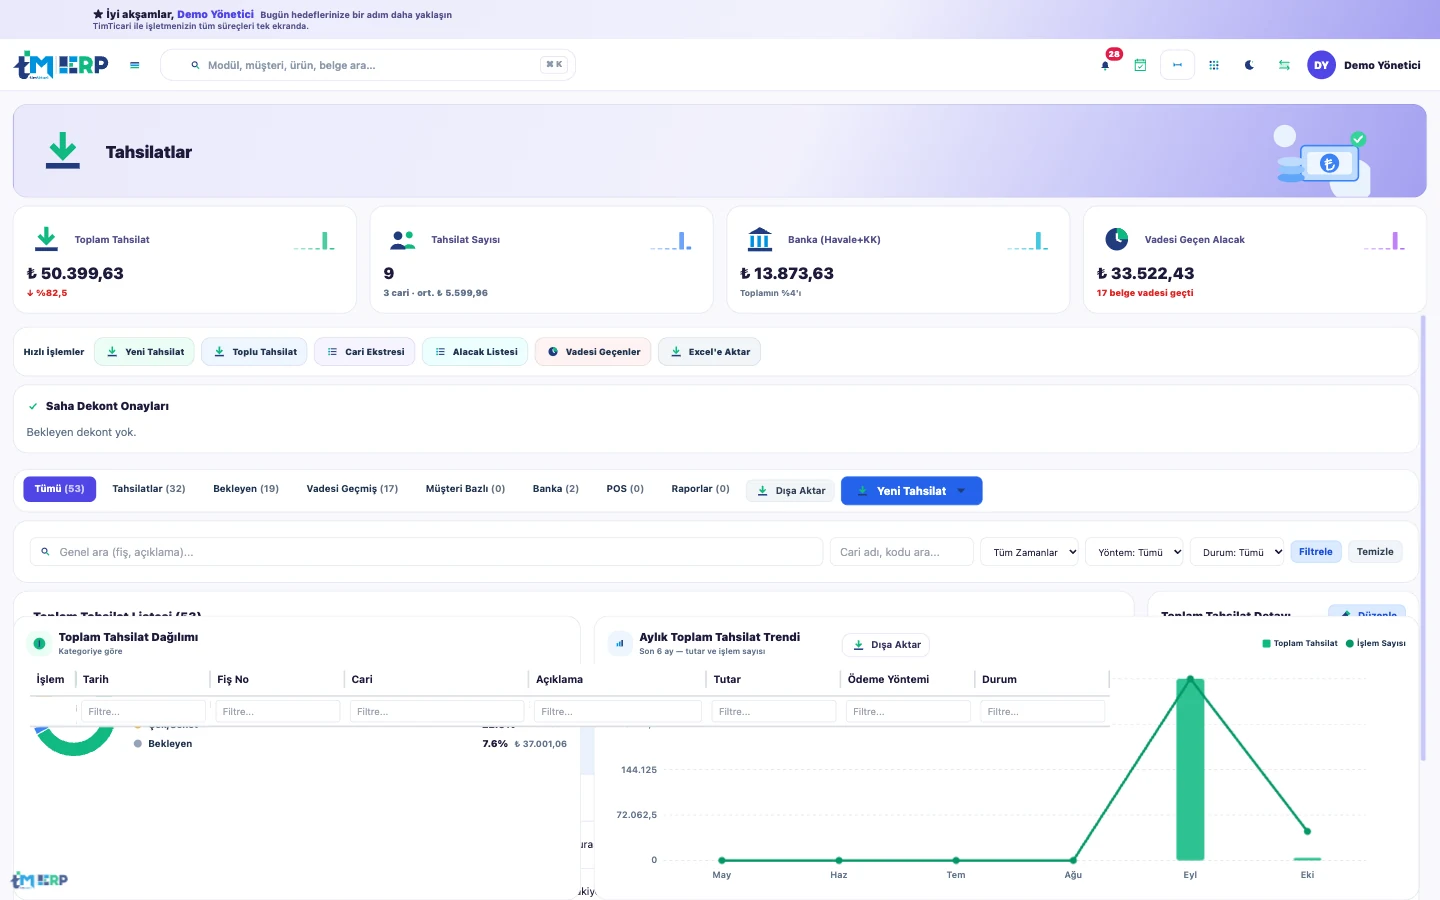Click the Toplu Tahsilat quick action
The width and height of the screenshot is (1440, 900).
(254, 352)
